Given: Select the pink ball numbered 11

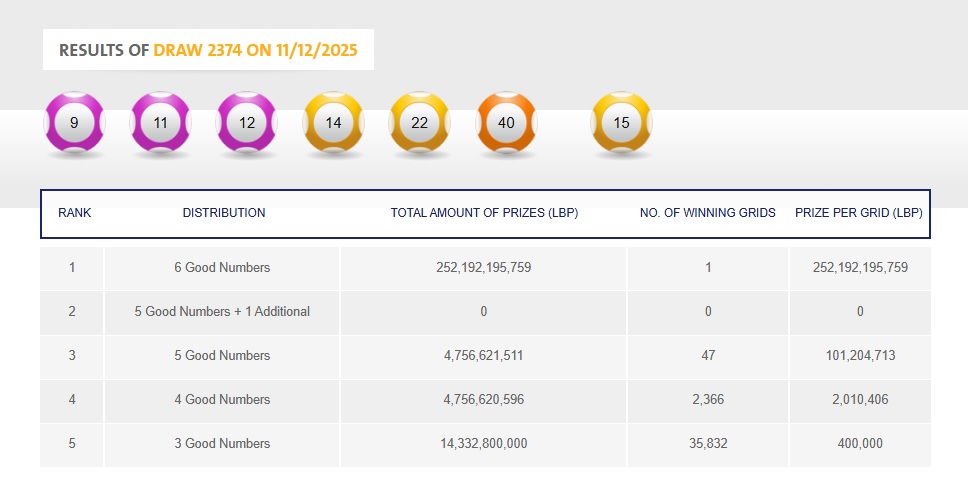Looking at the screenshot, I should [x=161, y=123].
